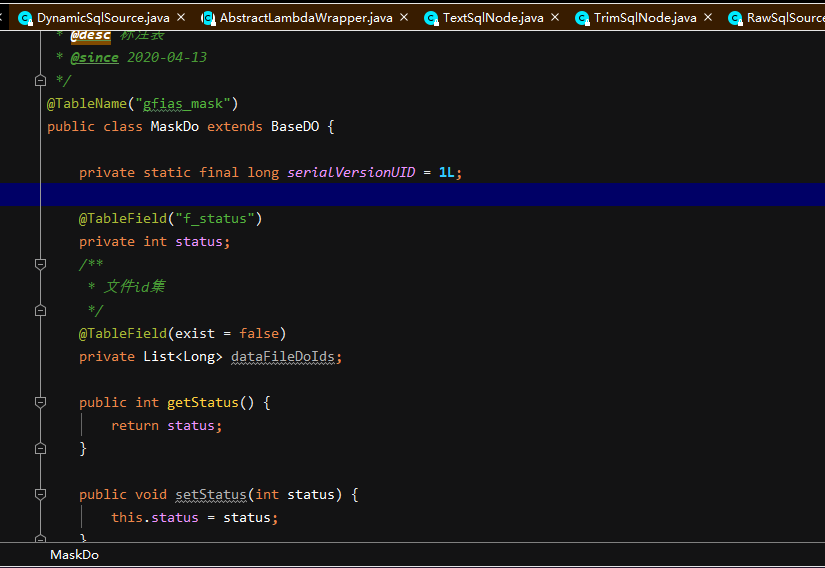Click the dataFileDoIds field name
The image size is (825, 568).
coord(286,357)
